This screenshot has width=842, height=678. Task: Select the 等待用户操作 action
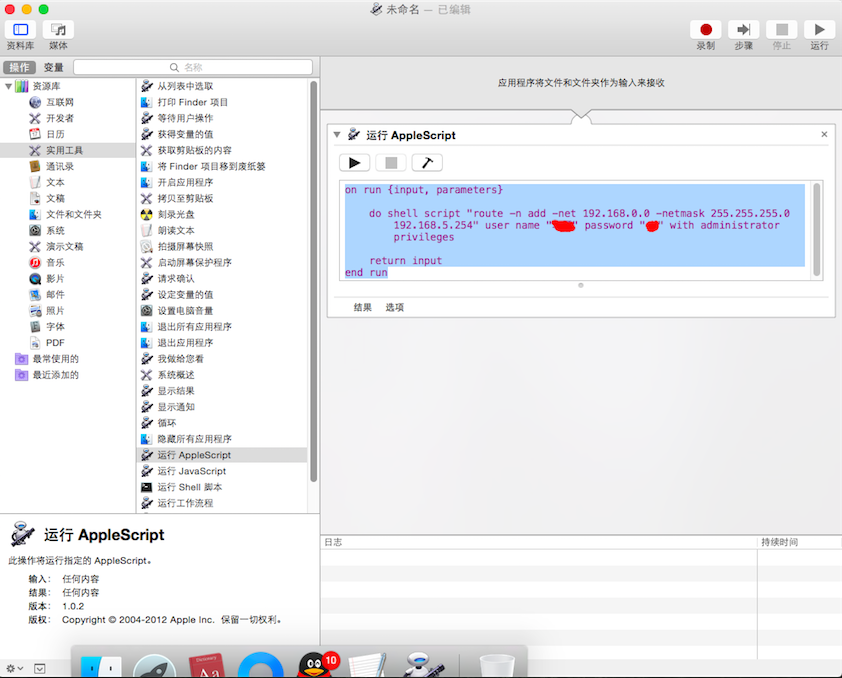(x=222, y=118)
